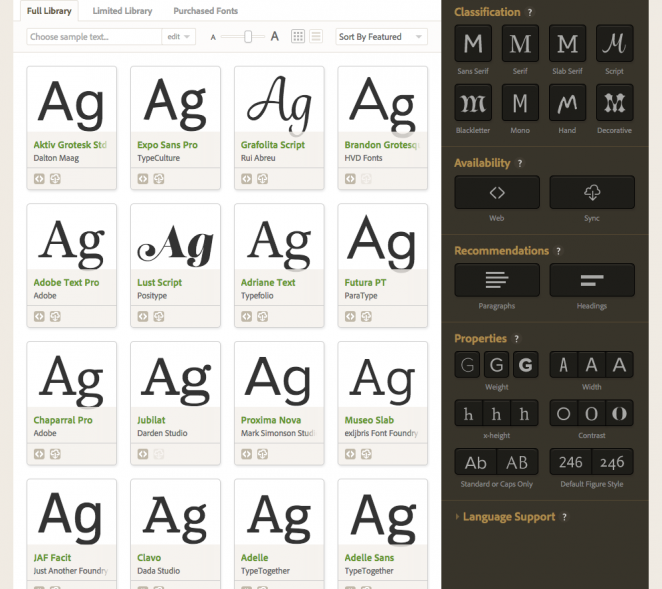Click the sample text input field
This screenshot has width=662, height=589.
pyautogui.click(x=94, y=37)
